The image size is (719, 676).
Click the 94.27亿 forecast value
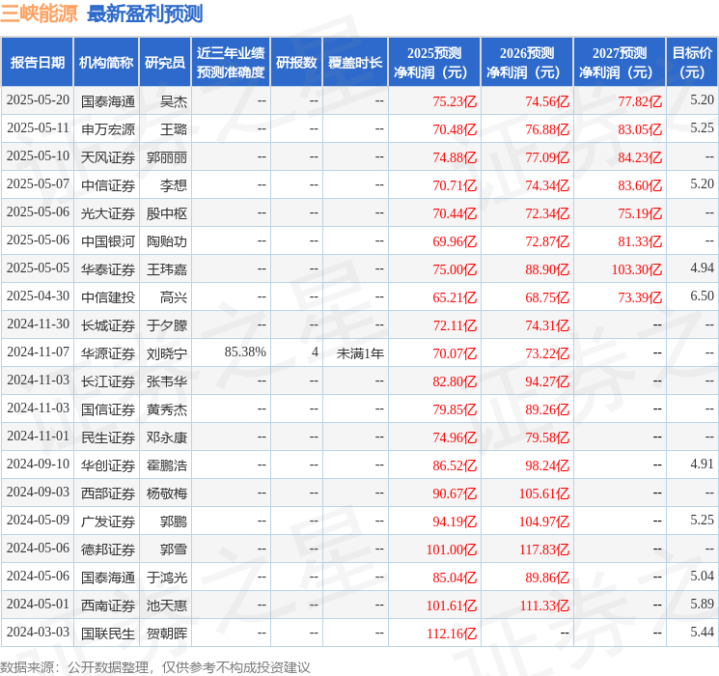click(x=547, y=381)
